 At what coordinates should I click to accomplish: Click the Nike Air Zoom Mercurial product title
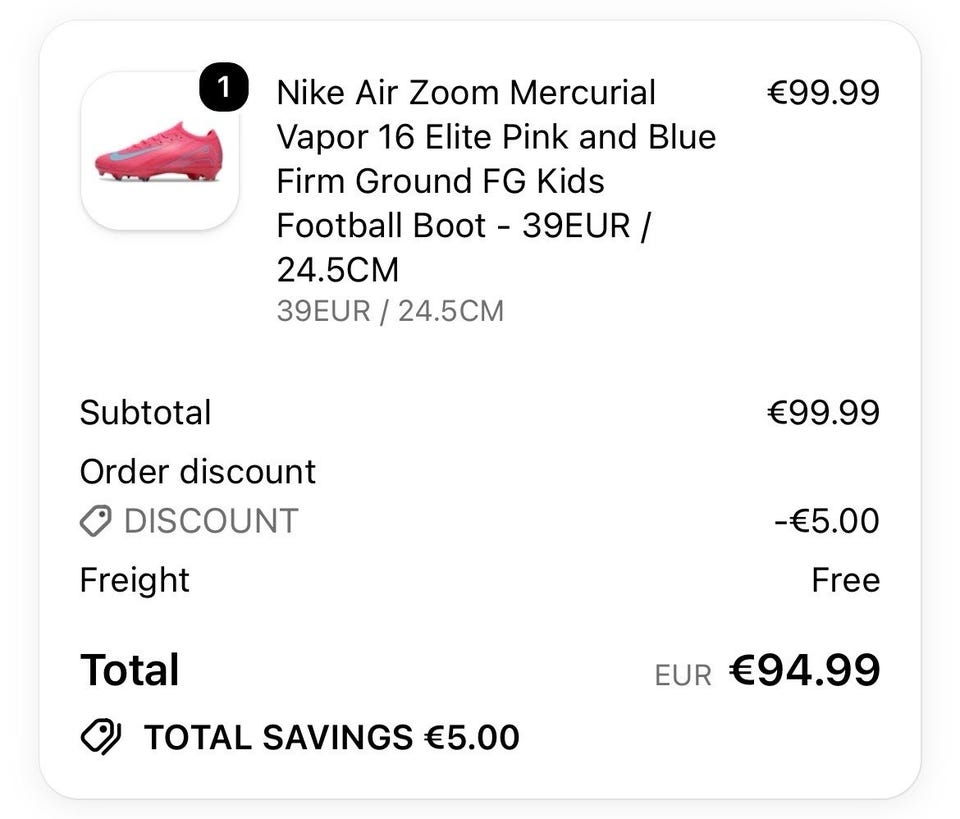point(496,181)
